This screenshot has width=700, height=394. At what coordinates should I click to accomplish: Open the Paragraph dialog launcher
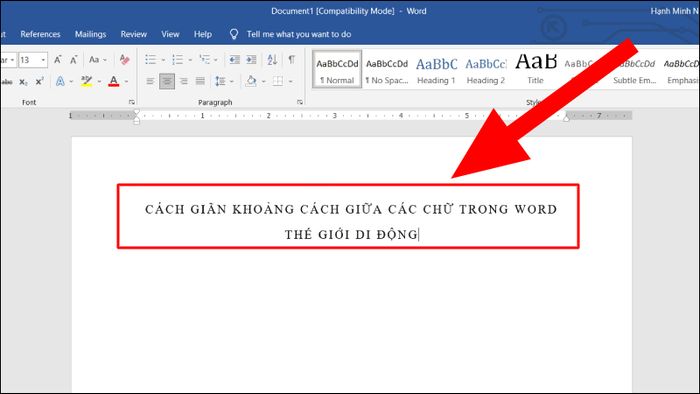(x=300, y=102)
